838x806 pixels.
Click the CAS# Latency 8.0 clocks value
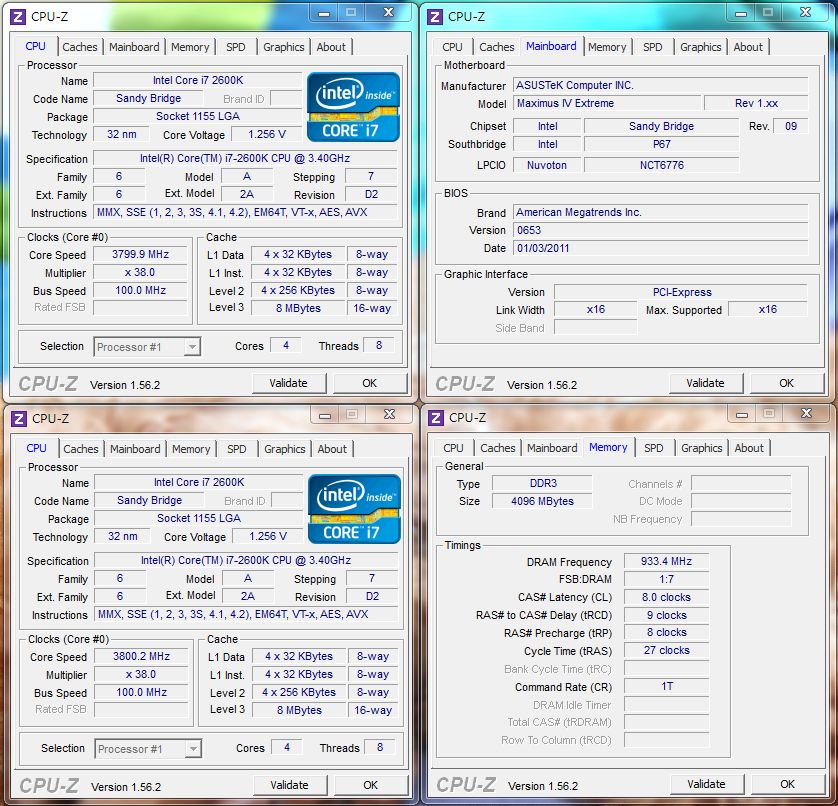tap(666, 598)
